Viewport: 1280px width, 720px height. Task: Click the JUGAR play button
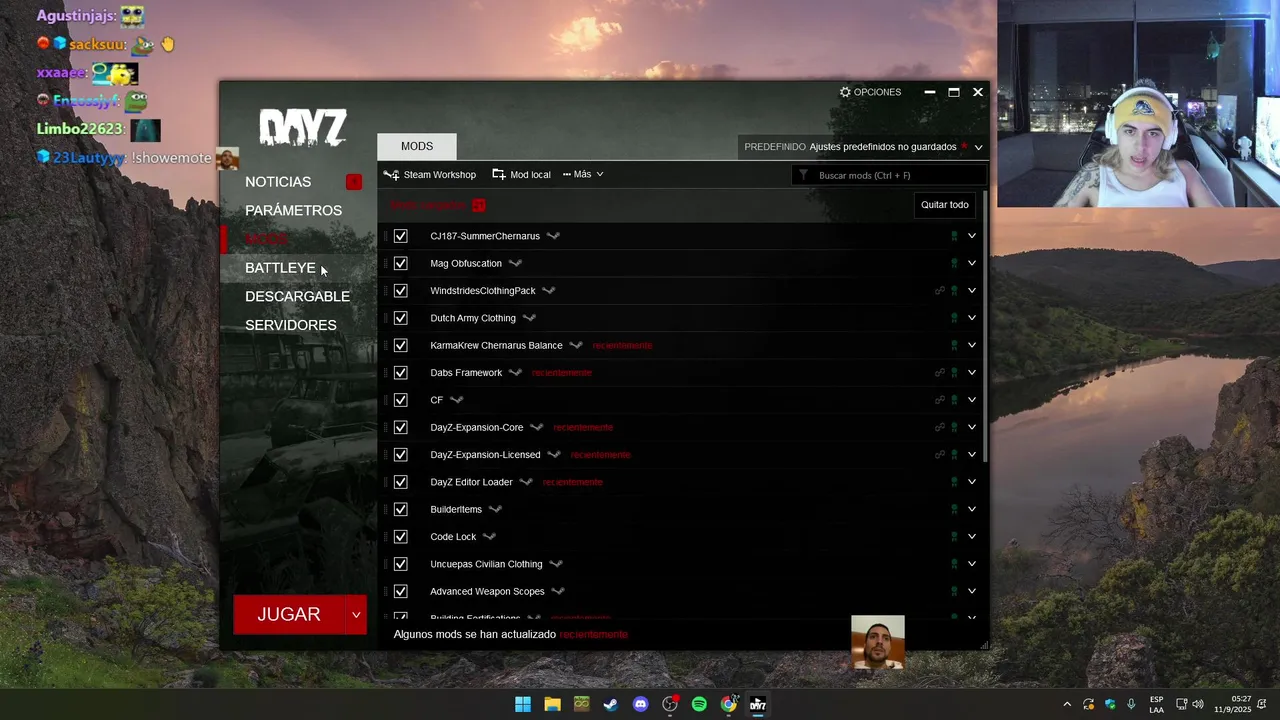pos(289,615)
